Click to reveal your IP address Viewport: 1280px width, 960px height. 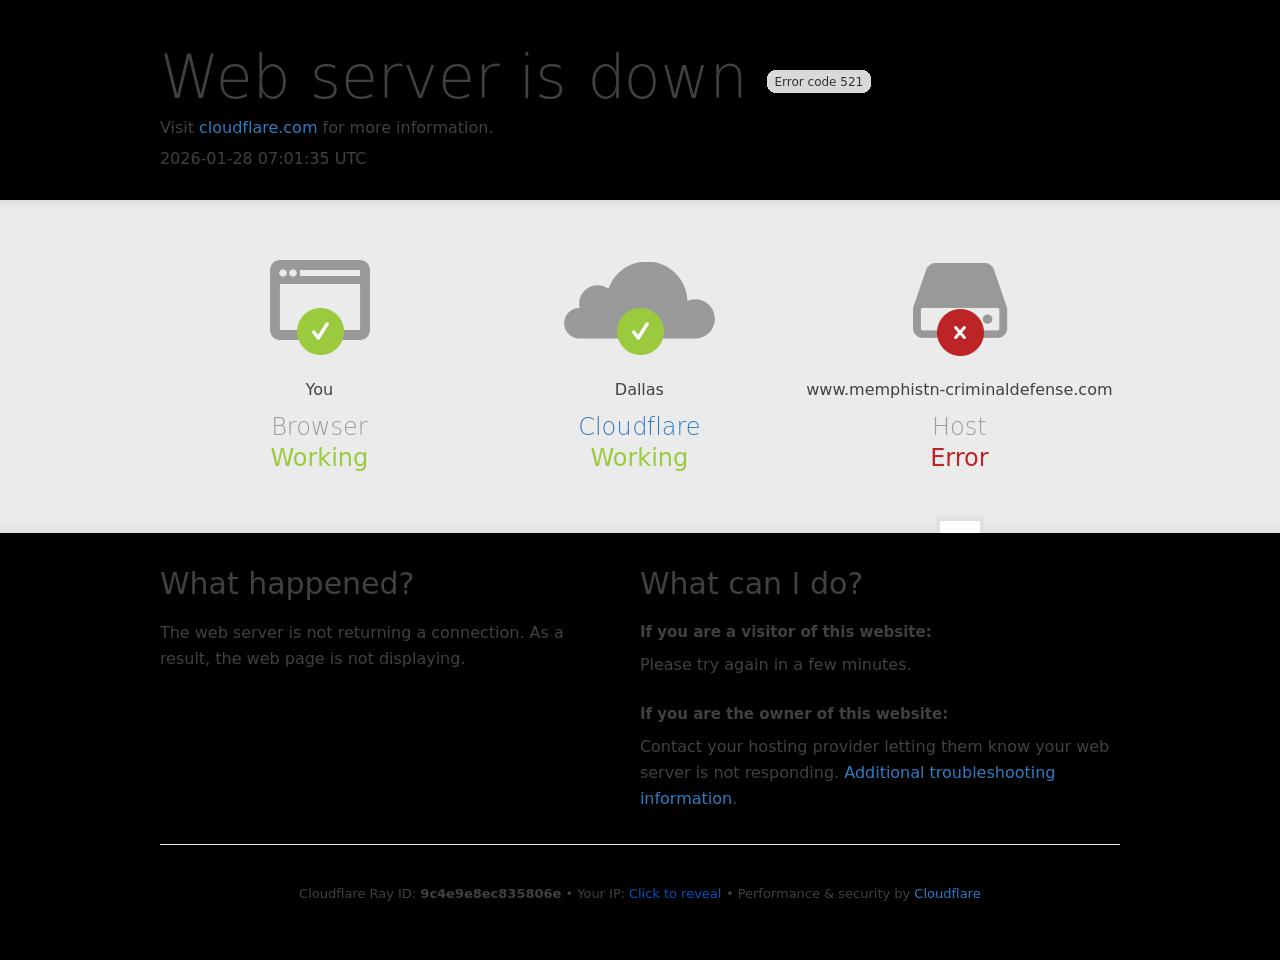click(x=674, y=893)
